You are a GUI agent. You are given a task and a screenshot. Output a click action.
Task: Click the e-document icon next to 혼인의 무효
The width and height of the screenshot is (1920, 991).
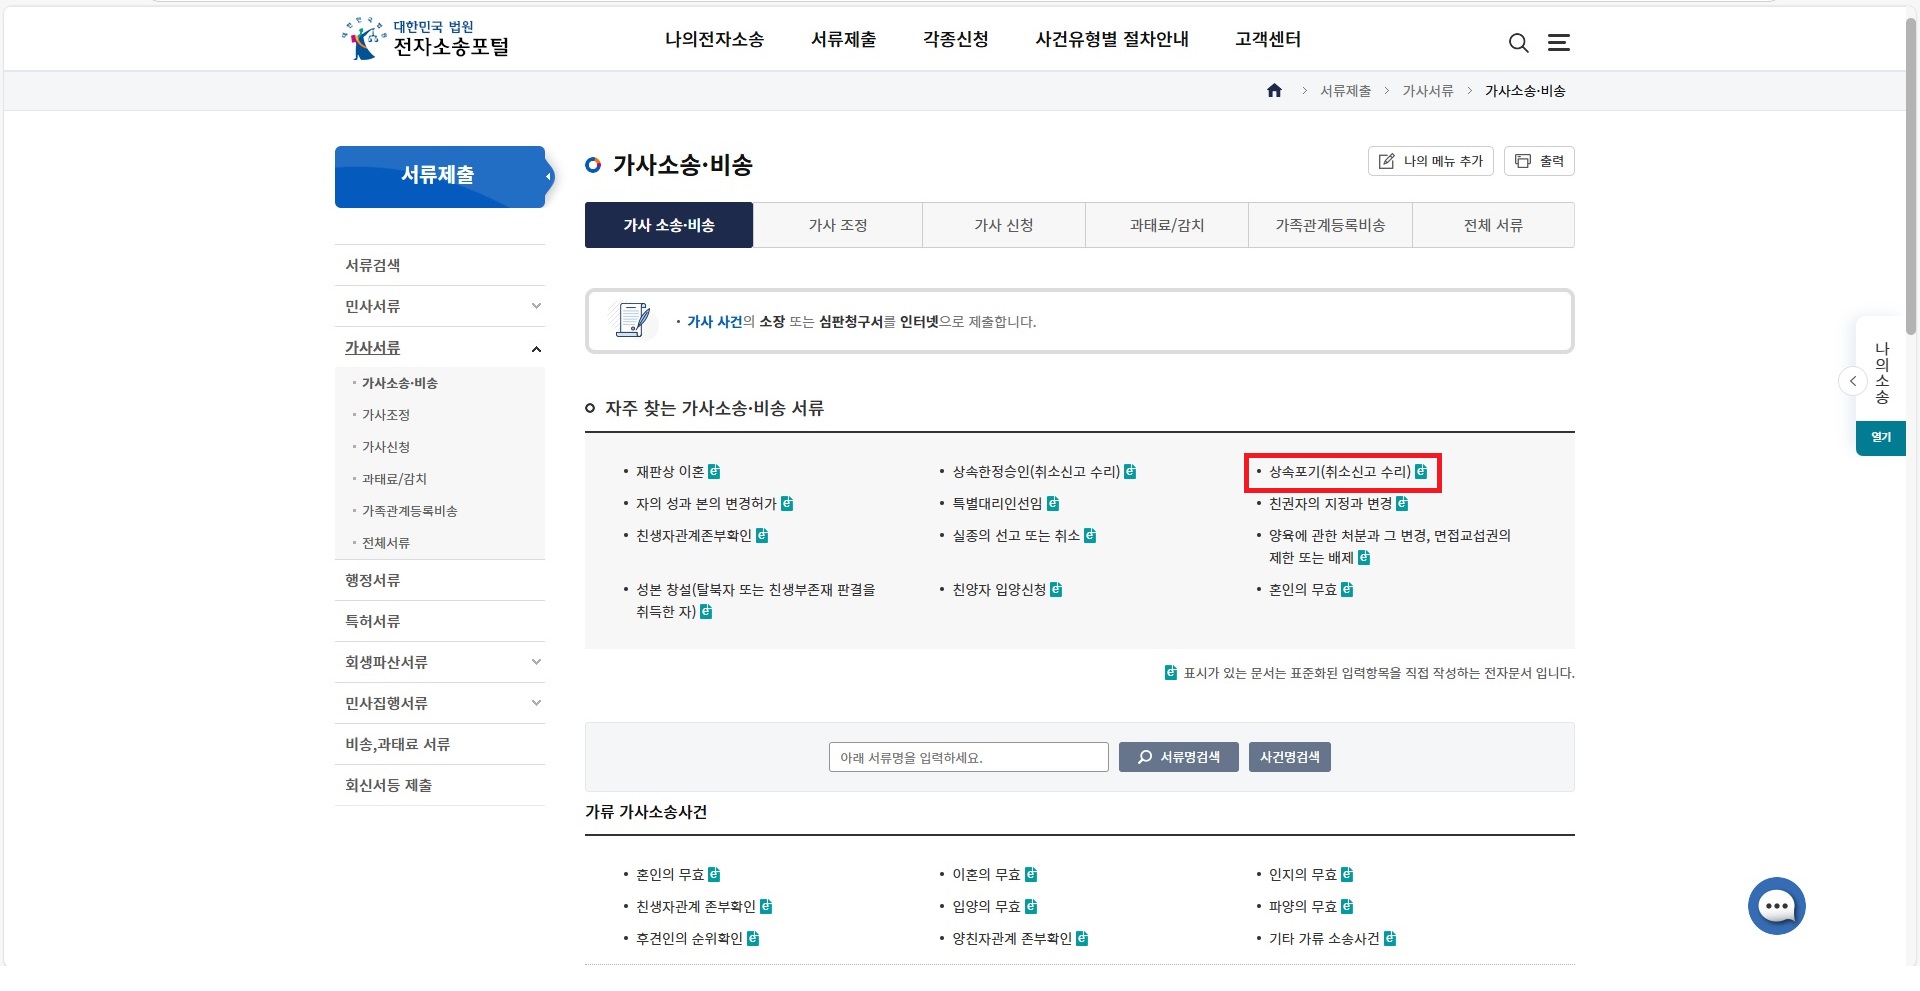(1348, 590)
